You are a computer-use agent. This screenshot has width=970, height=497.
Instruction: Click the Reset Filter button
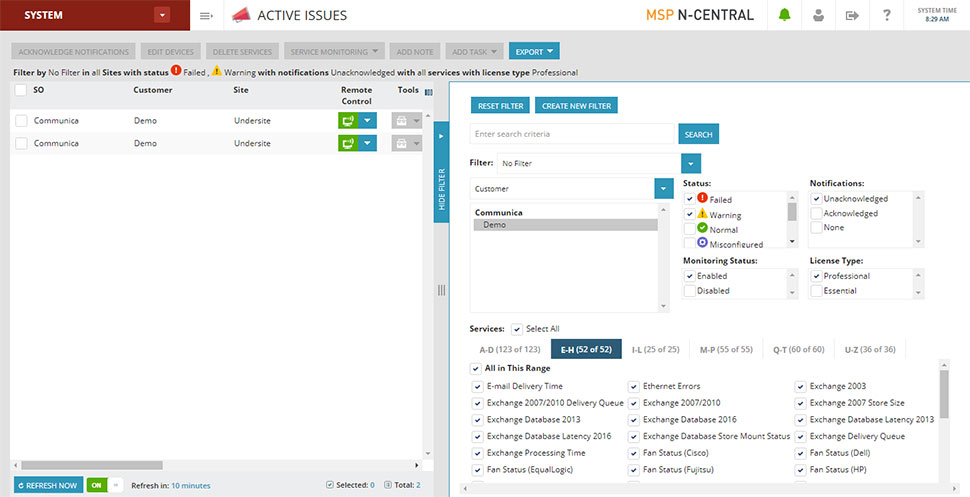pos(500,106)
